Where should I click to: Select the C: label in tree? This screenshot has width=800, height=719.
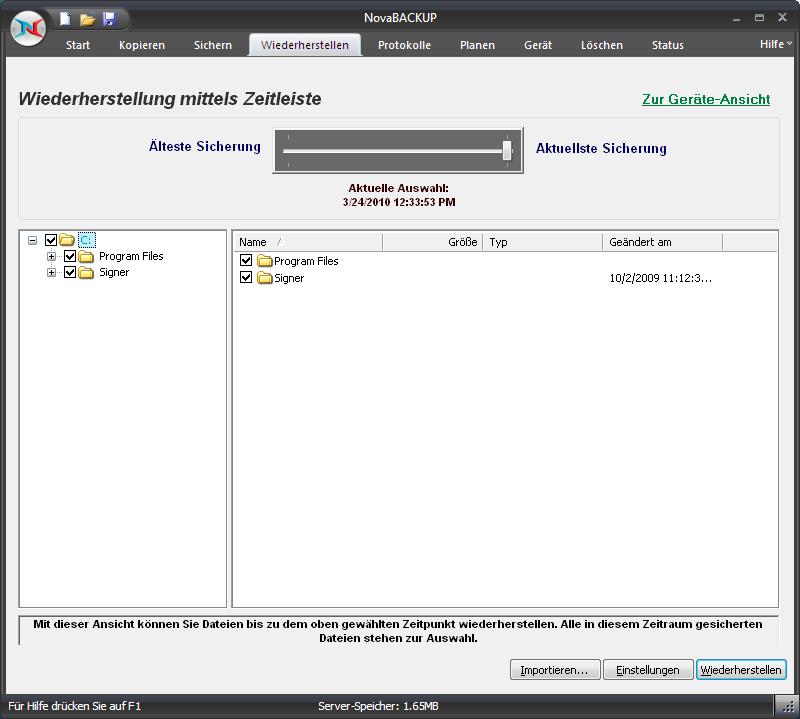coord(87,240)
